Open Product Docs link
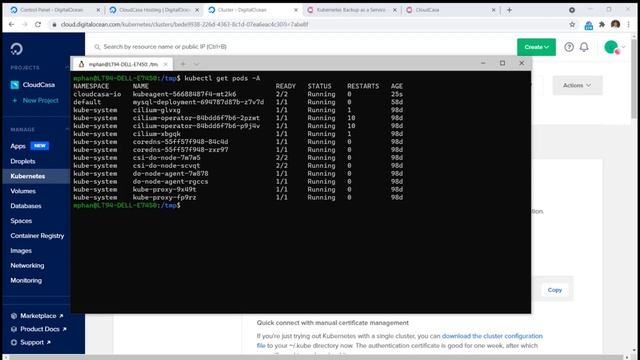Screen dimensions: 640x360 pos(38,329)
